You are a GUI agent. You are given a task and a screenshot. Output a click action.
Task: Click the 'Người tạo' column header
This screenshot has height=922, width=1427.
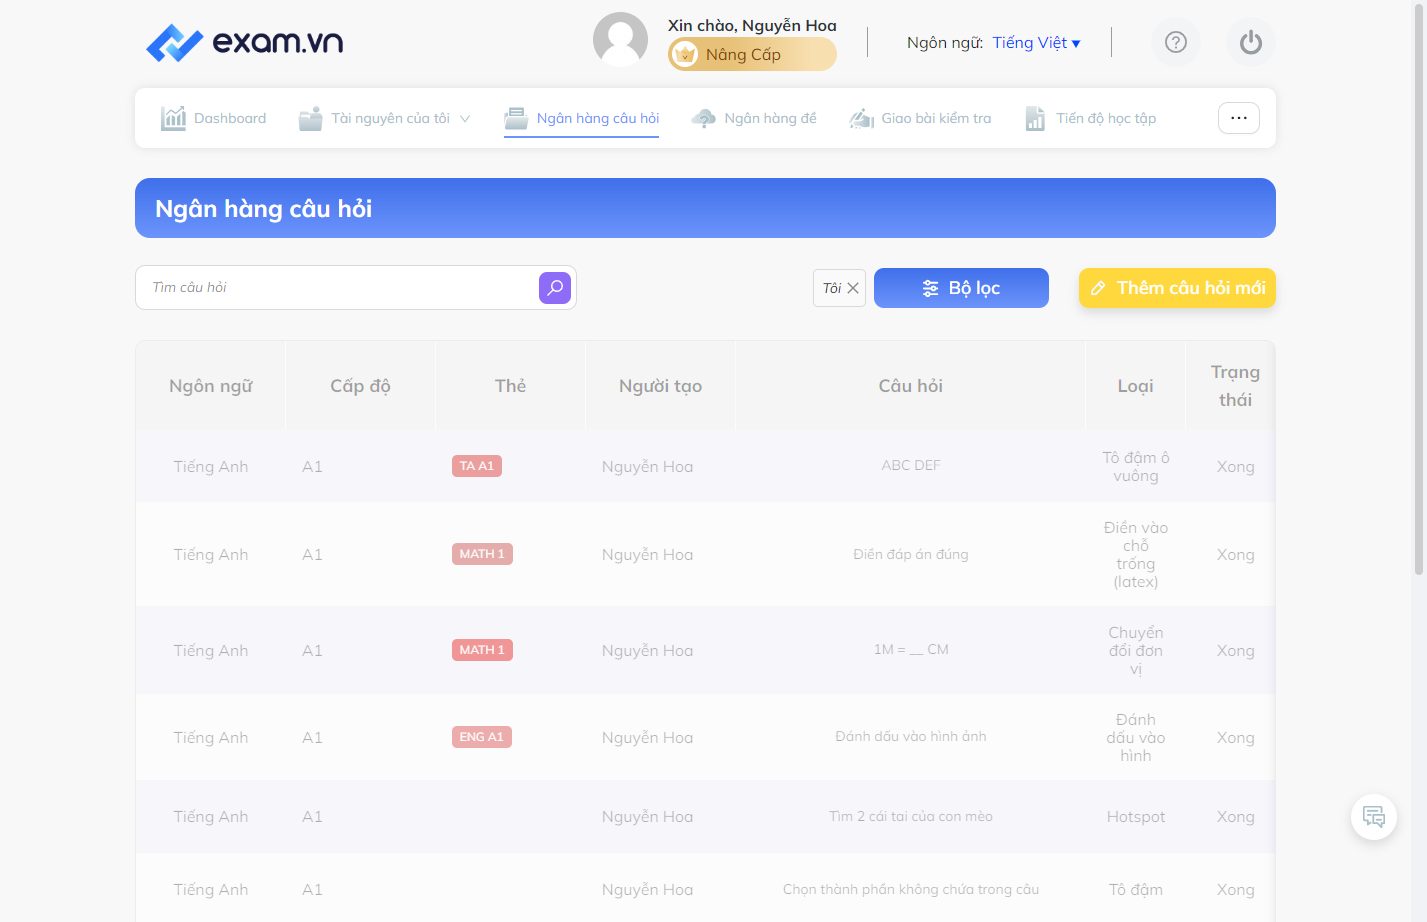(x=660, y=386)
